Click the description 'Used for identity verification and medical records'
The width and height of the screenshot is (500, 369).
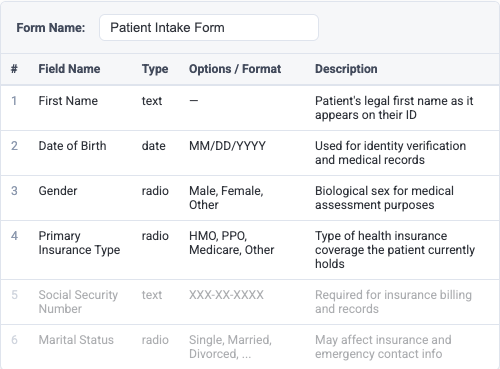pyautogui.click(x=390, y=153)
